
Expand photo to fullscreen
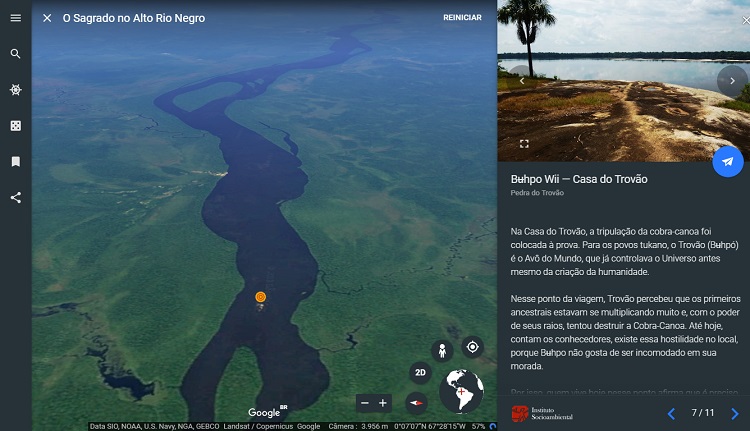pyautogui.click(x=523, y=144)
